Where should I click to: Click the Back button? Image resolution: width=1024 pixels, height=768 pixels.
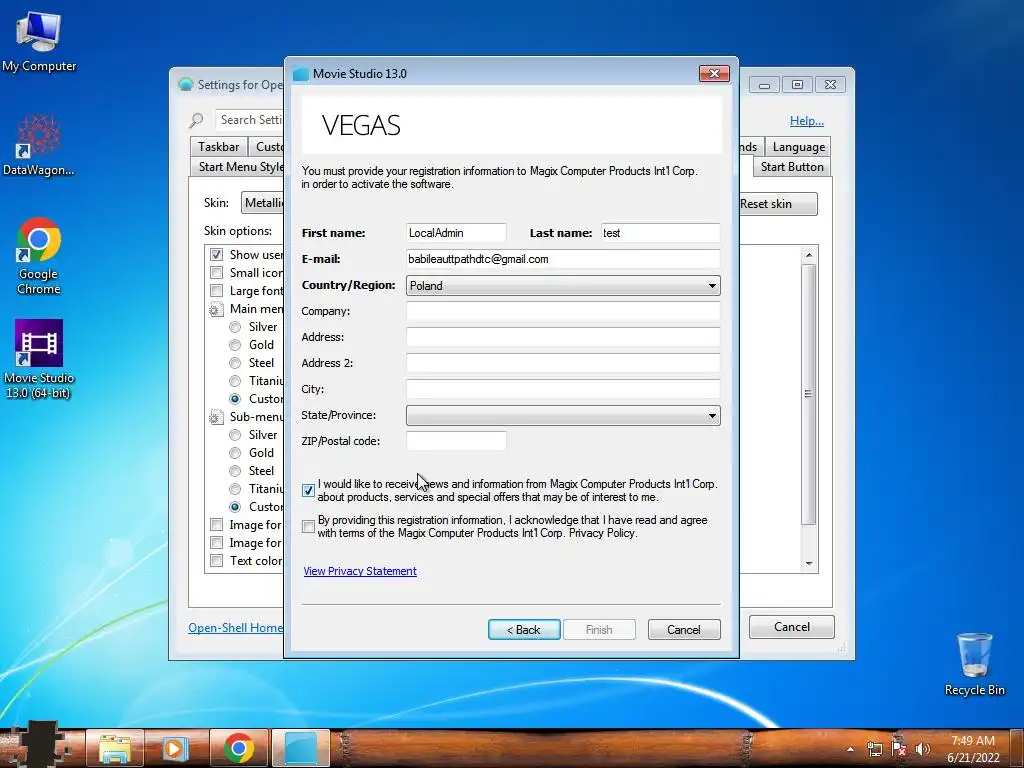[524, 630]
